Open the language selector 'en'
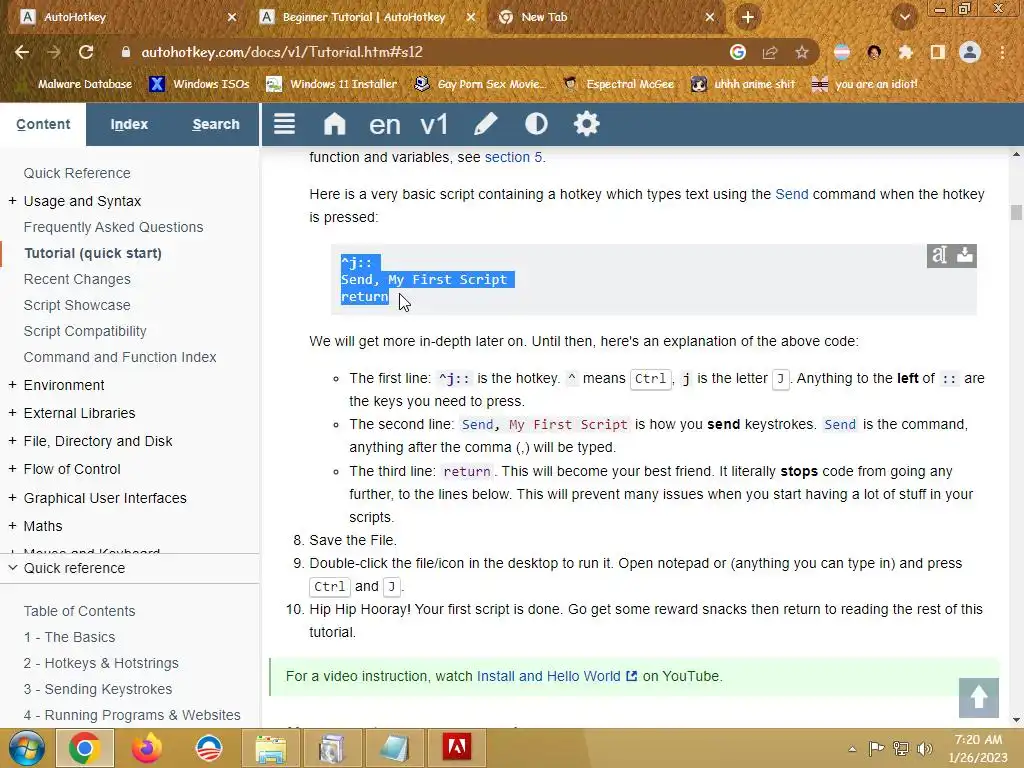This screenshot has height=768, width=1024. tap(385, 124)
